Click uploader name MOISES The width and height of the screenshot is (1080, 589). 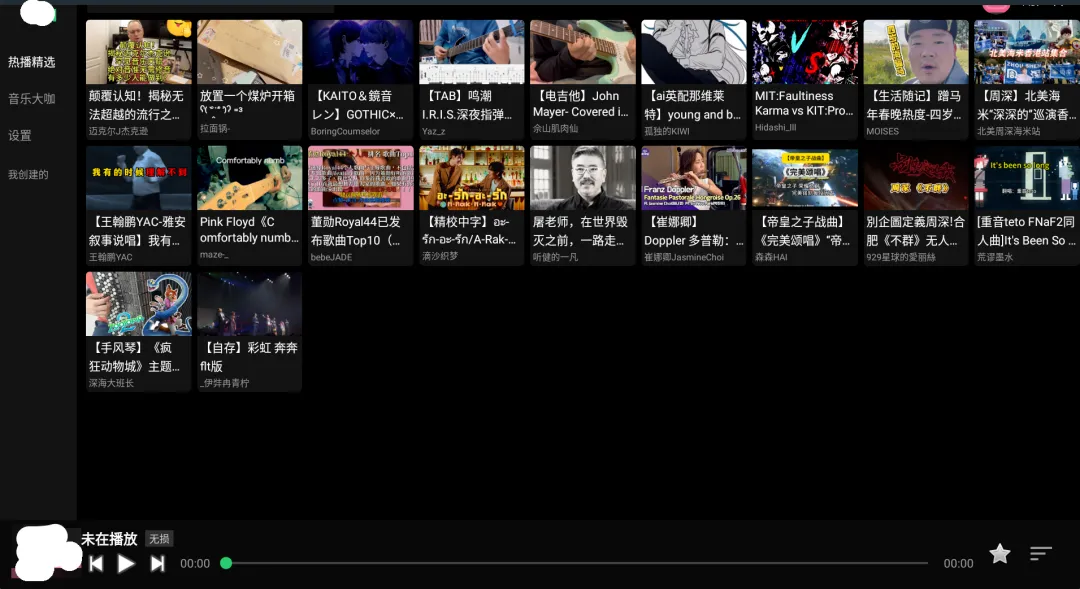click(883, 131)
